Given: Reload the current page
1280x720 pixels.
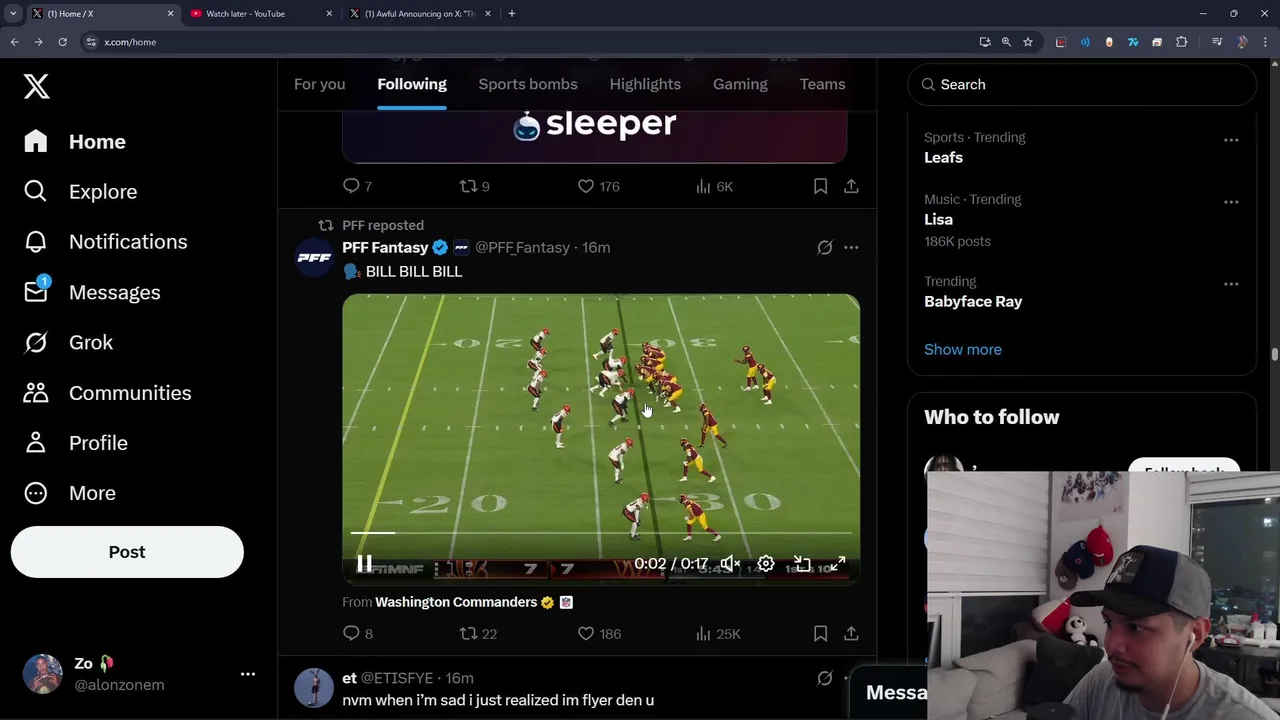Looking at the screenshot, I should (x=62, y=42).
